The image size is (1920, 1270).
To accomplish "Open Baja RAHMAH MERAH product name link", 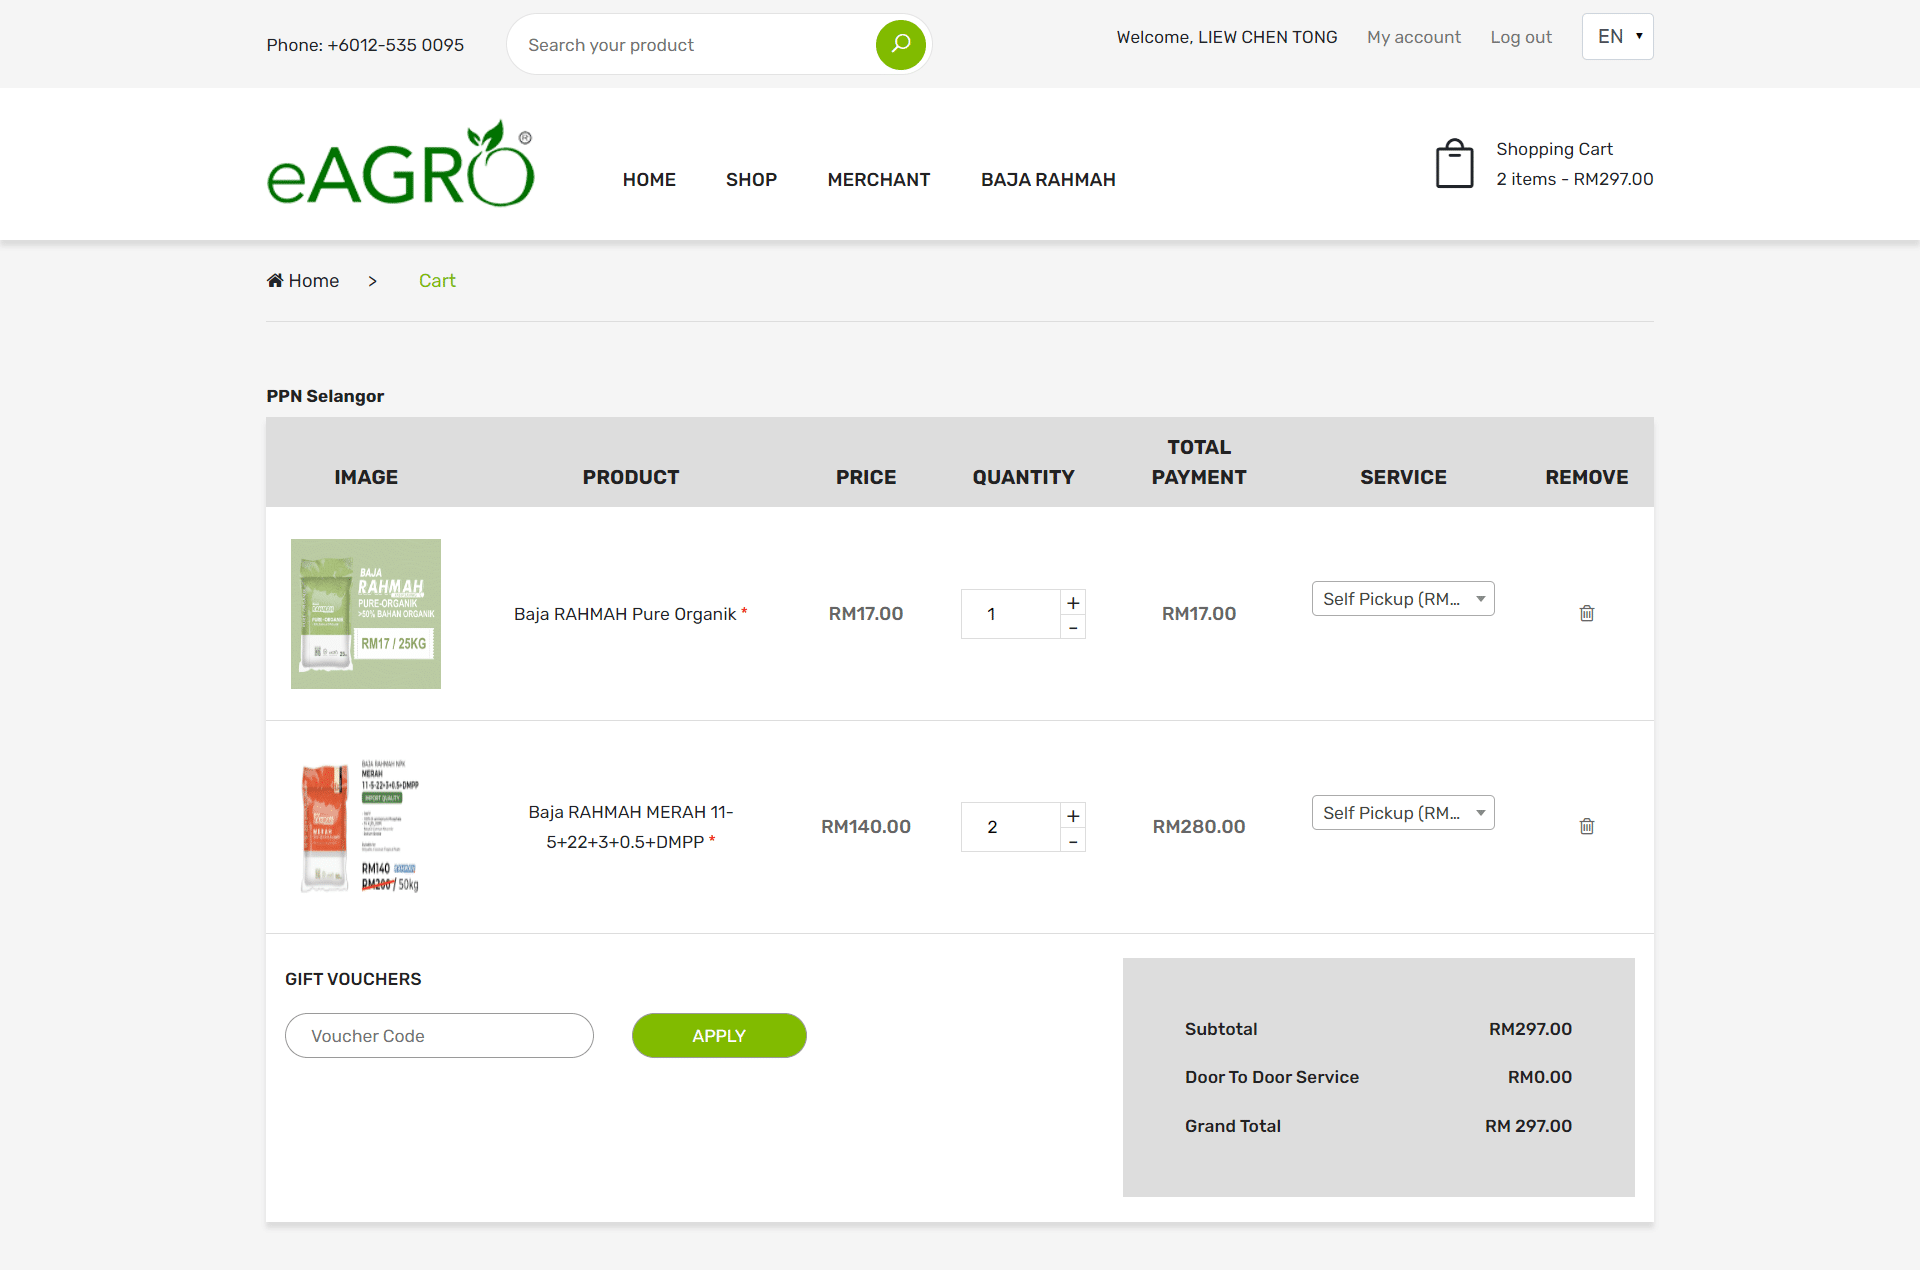I will [x=630, y=827].
